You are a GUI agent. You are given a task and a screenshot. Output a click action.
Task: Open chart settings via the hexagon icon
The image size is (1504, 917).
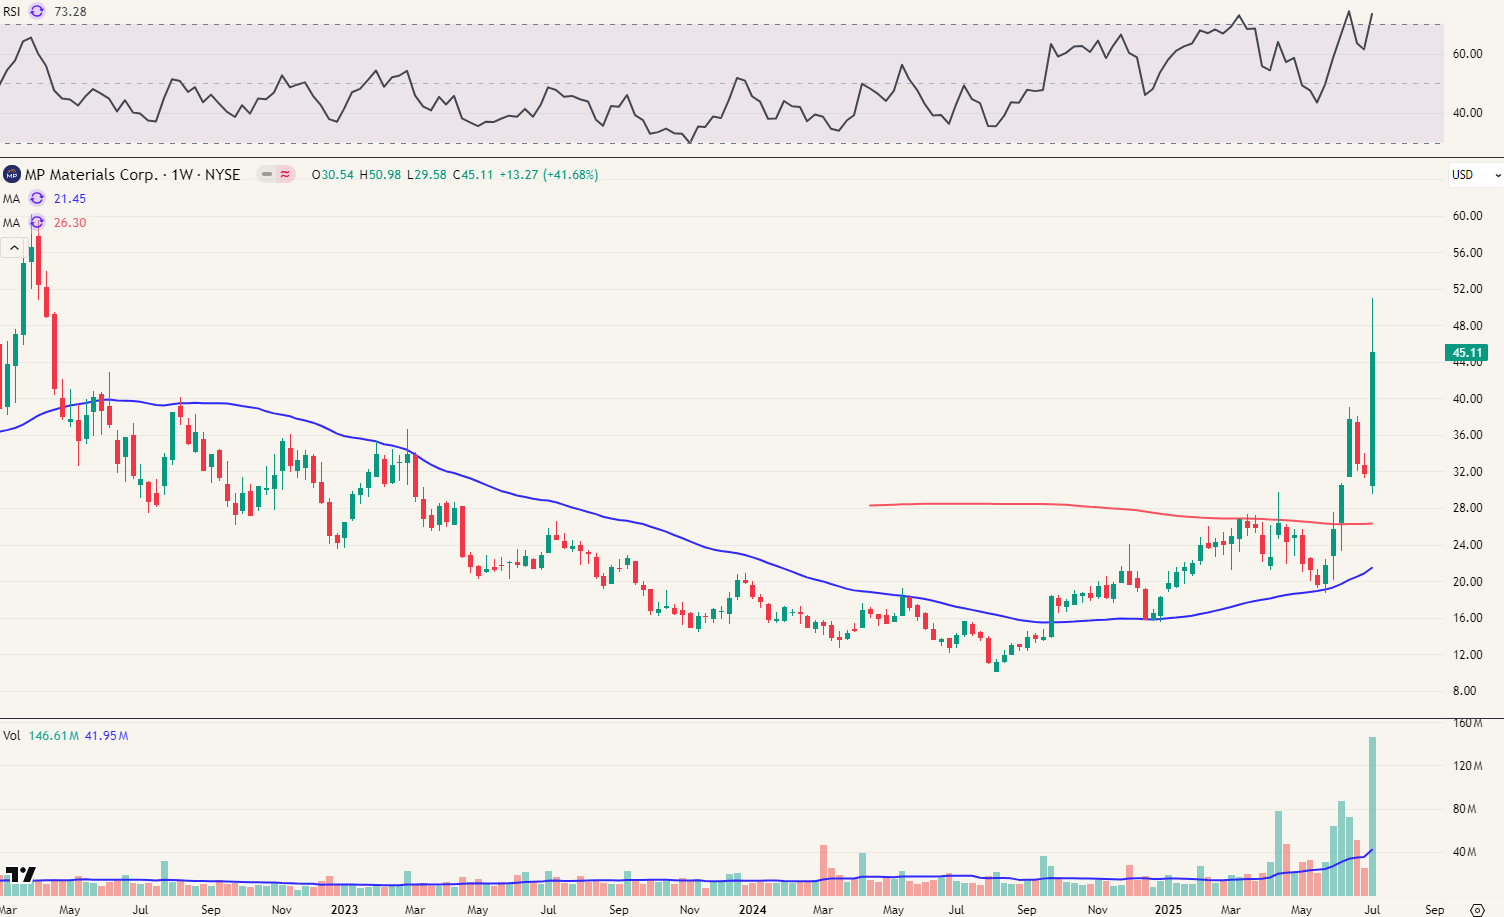1478,909
